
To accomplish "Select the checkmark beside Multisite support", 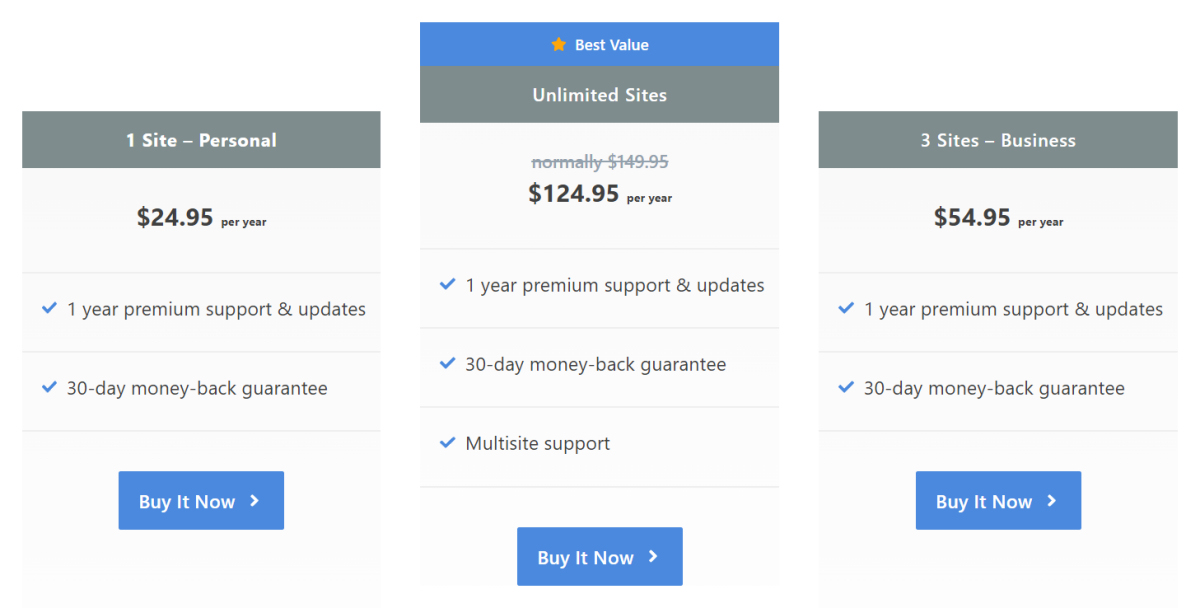I will [x=447, y=442].
